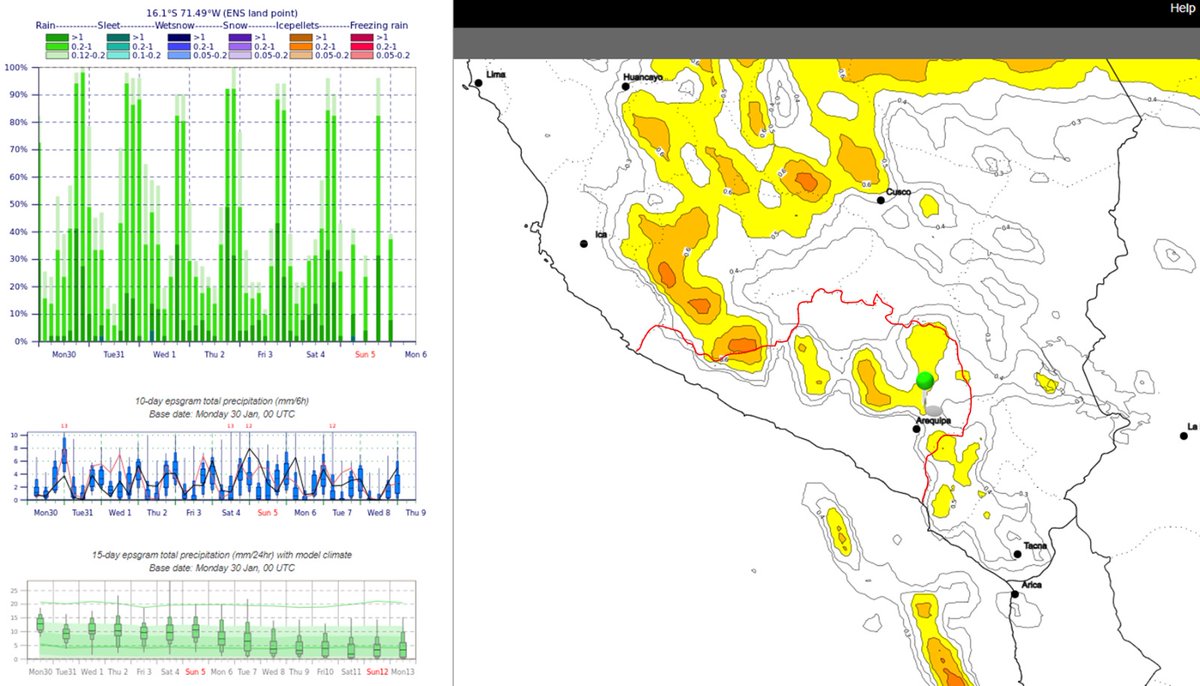1200x686 pixels.
Task: Click the 'Icepellets' legend heading
Action: coord(297,26)
